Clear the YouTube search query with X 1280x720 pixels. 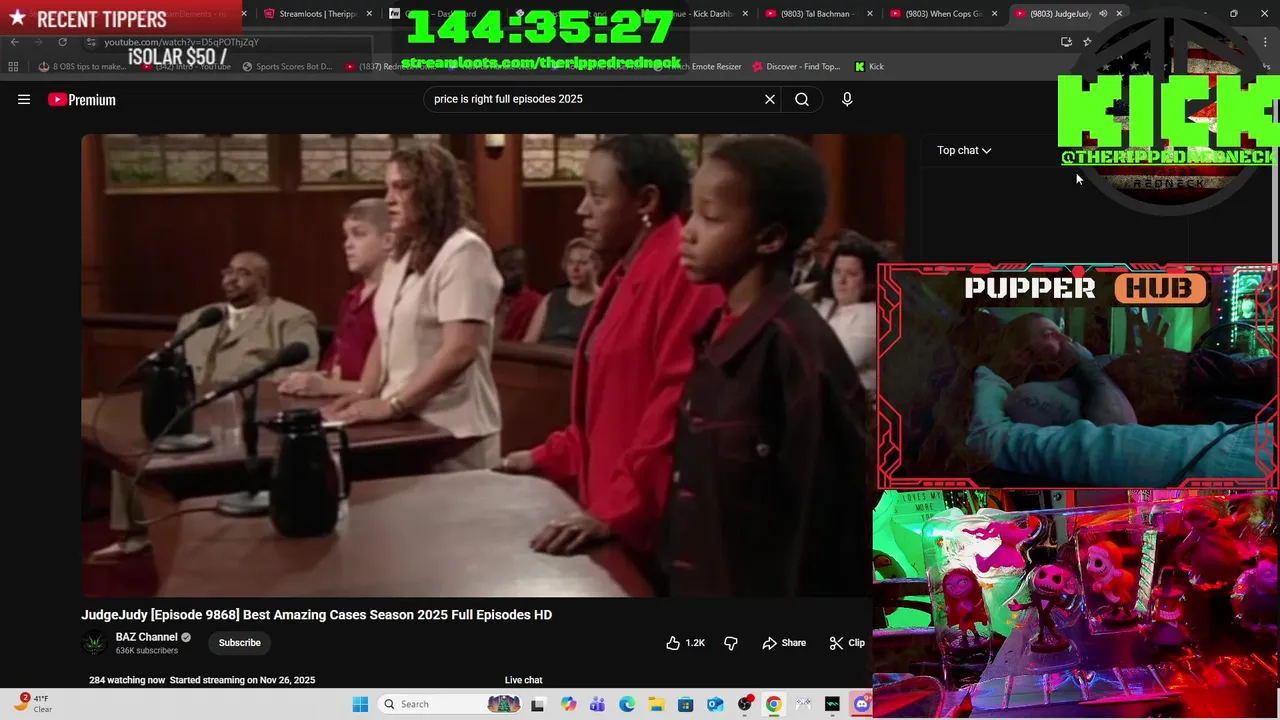click(770, 99)
